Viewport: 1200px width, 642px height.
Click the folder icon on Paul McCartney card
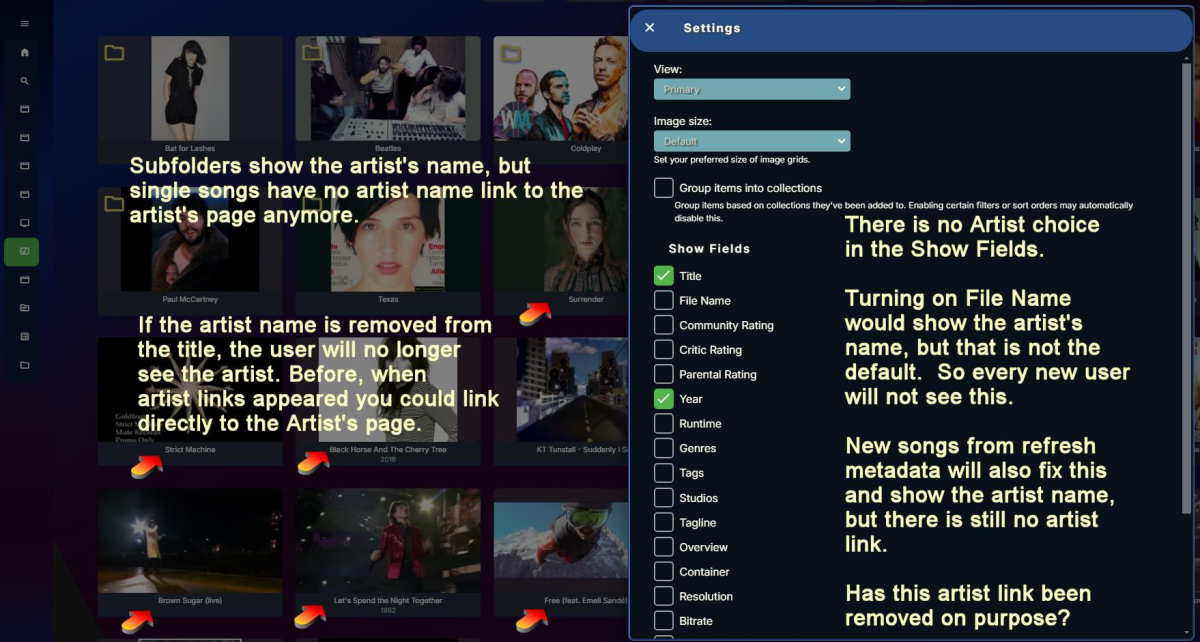click(x=115, y=204)
